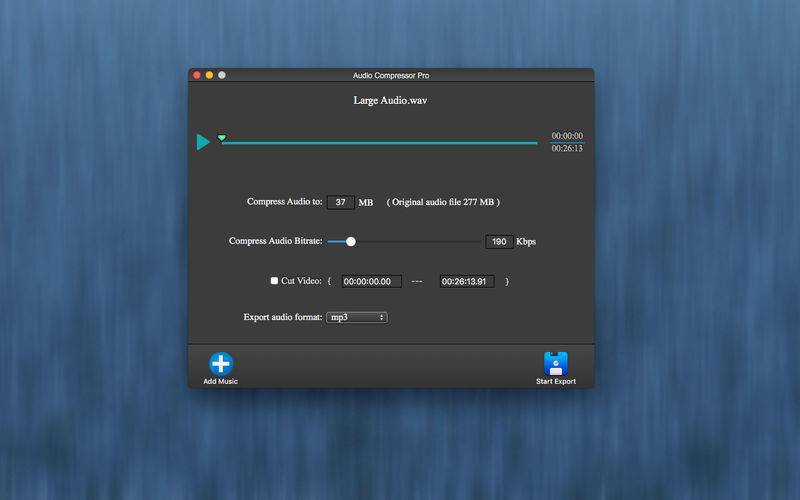Click the Large Audio.wav file name
Image resolution: width=800 pixels, height=500 pixels.
coord(390,100)
